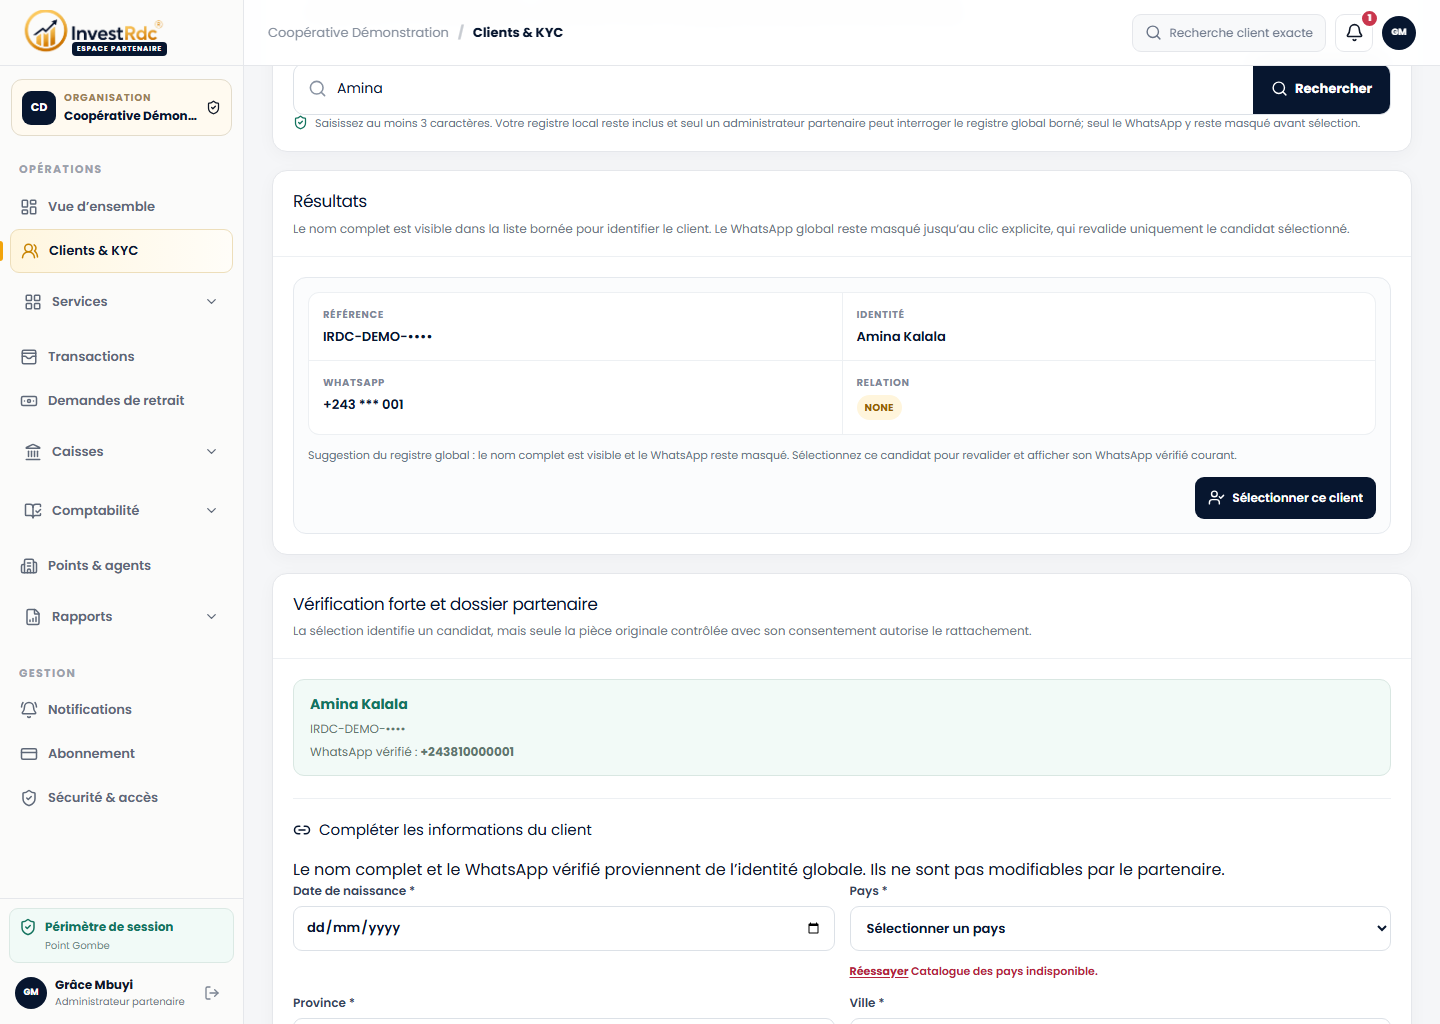Open Sécurité & accès settings

click(121, 798)
